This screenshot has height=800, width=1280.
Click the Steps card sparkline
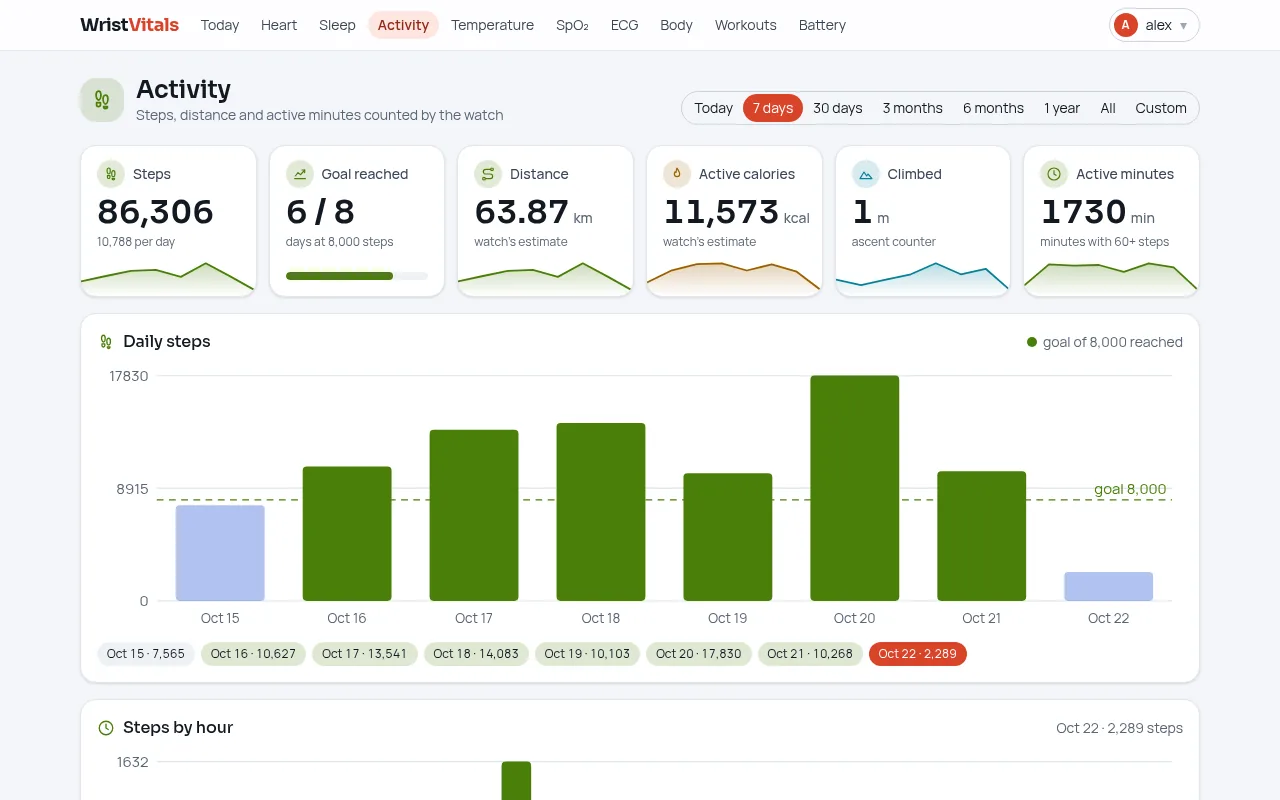[168, 277]
